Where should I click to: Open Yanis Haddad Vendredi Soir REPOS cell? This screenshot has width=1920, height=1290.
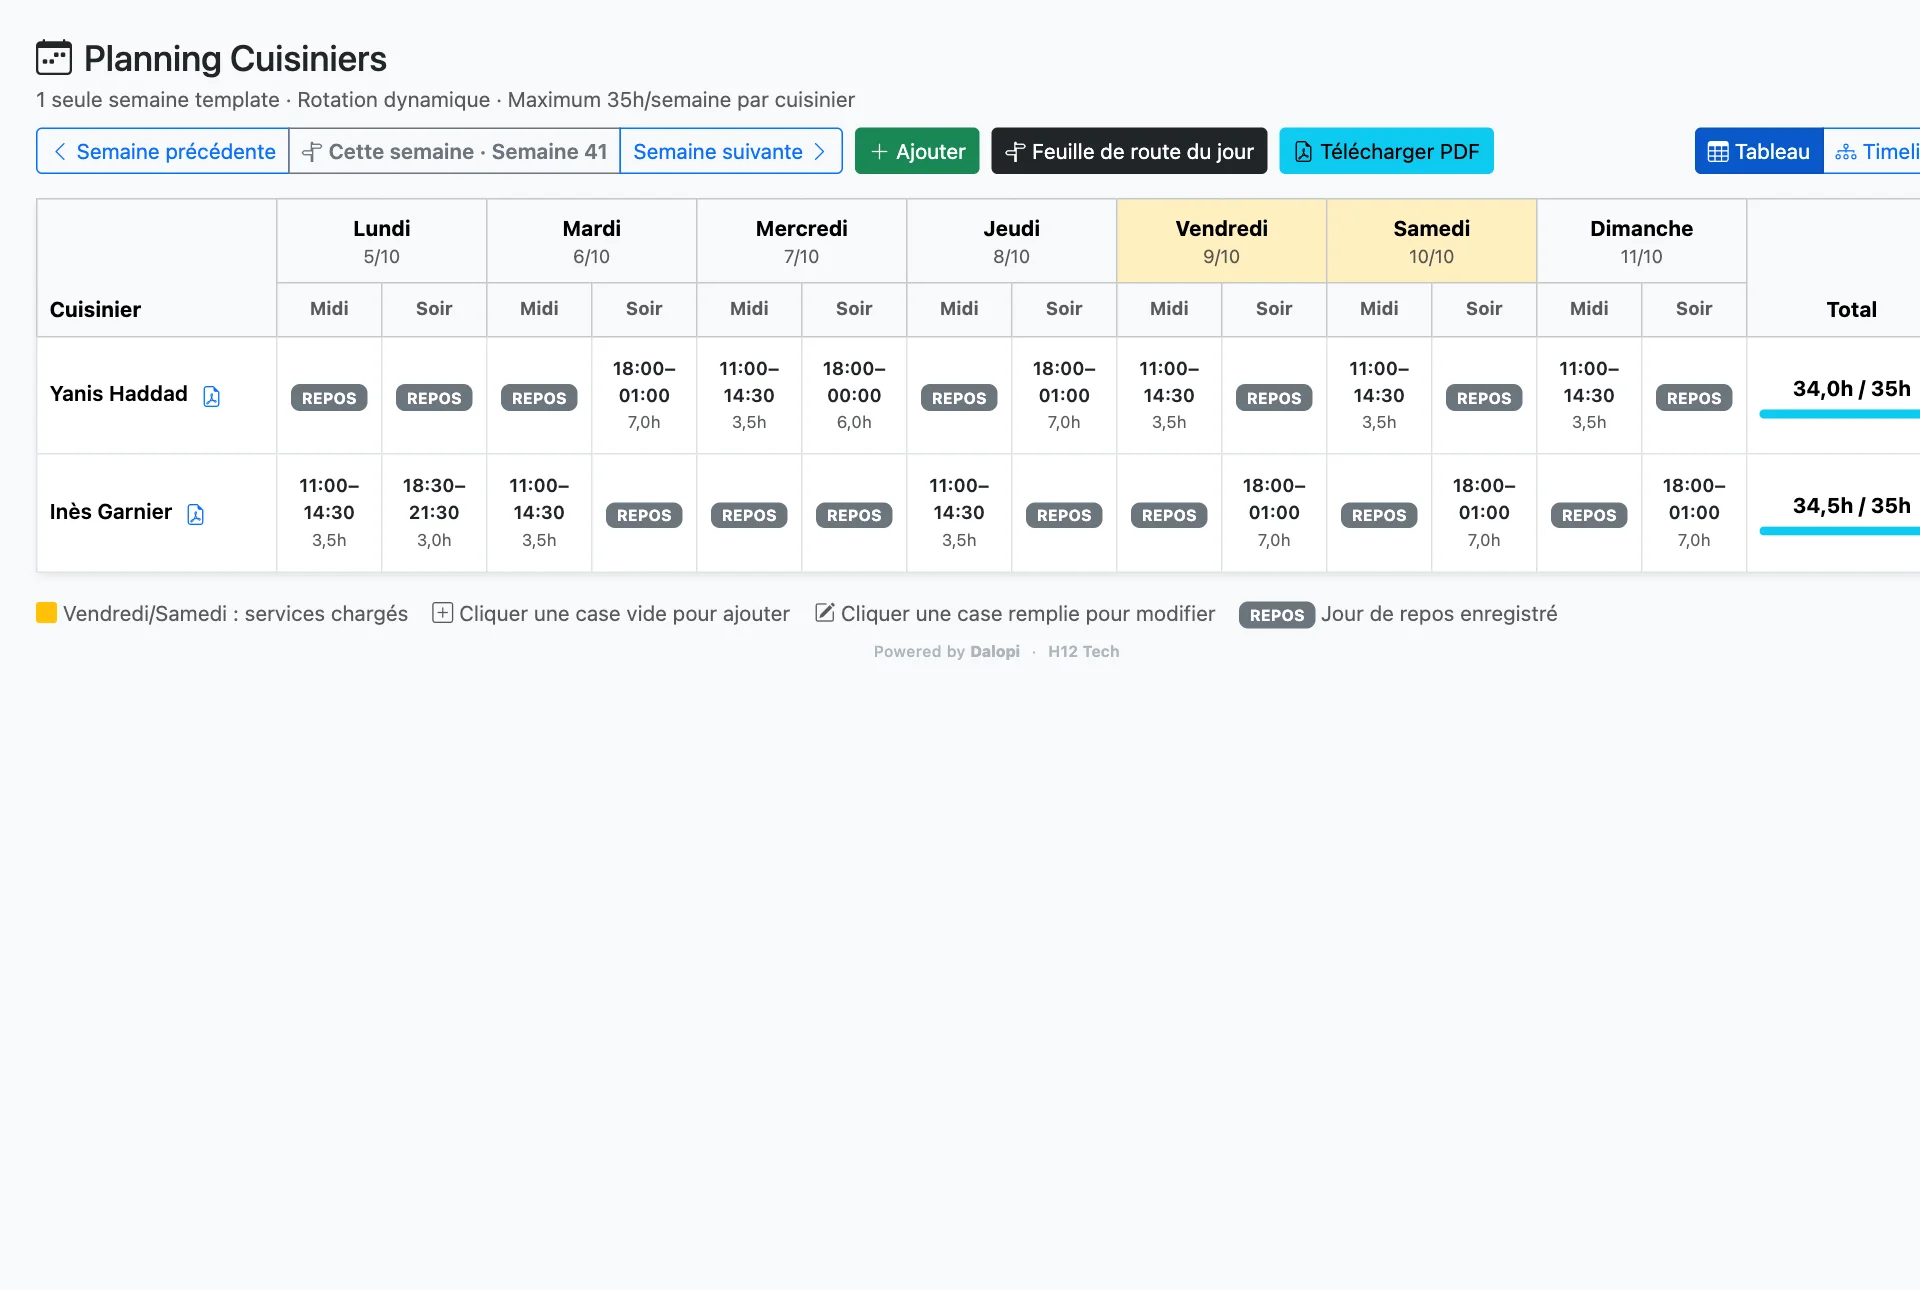tap(1274, 398)
